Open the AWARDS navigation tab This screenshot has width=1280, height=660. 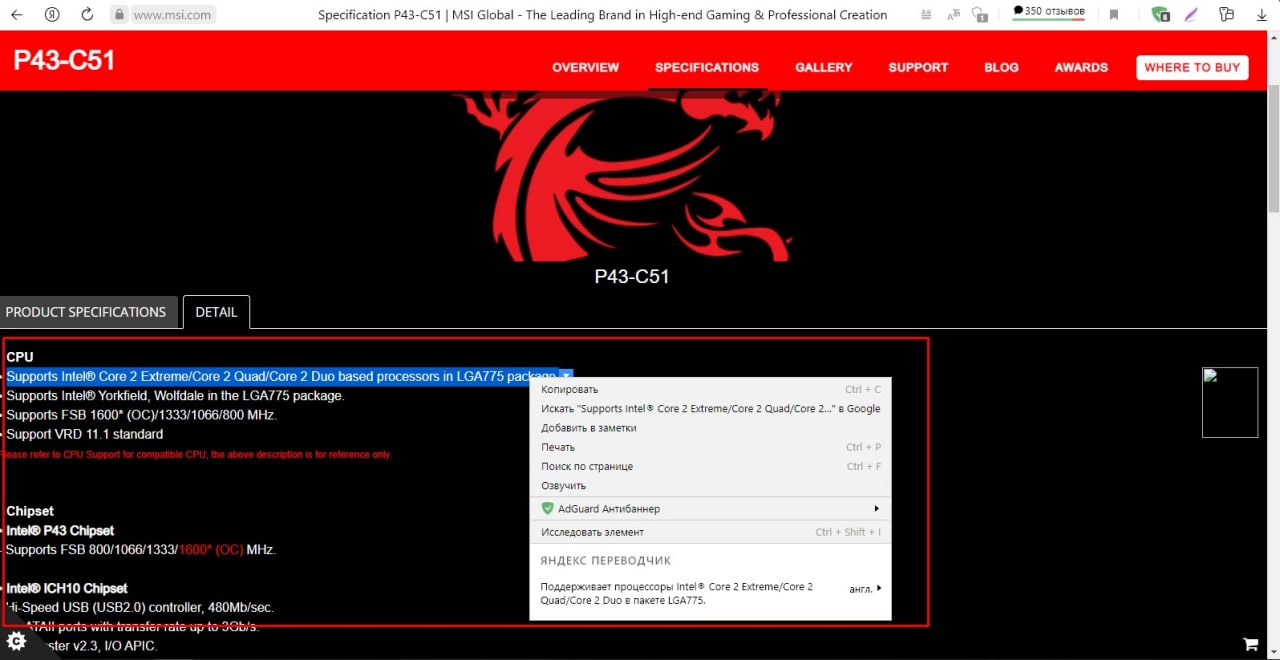pos(1081,67)
